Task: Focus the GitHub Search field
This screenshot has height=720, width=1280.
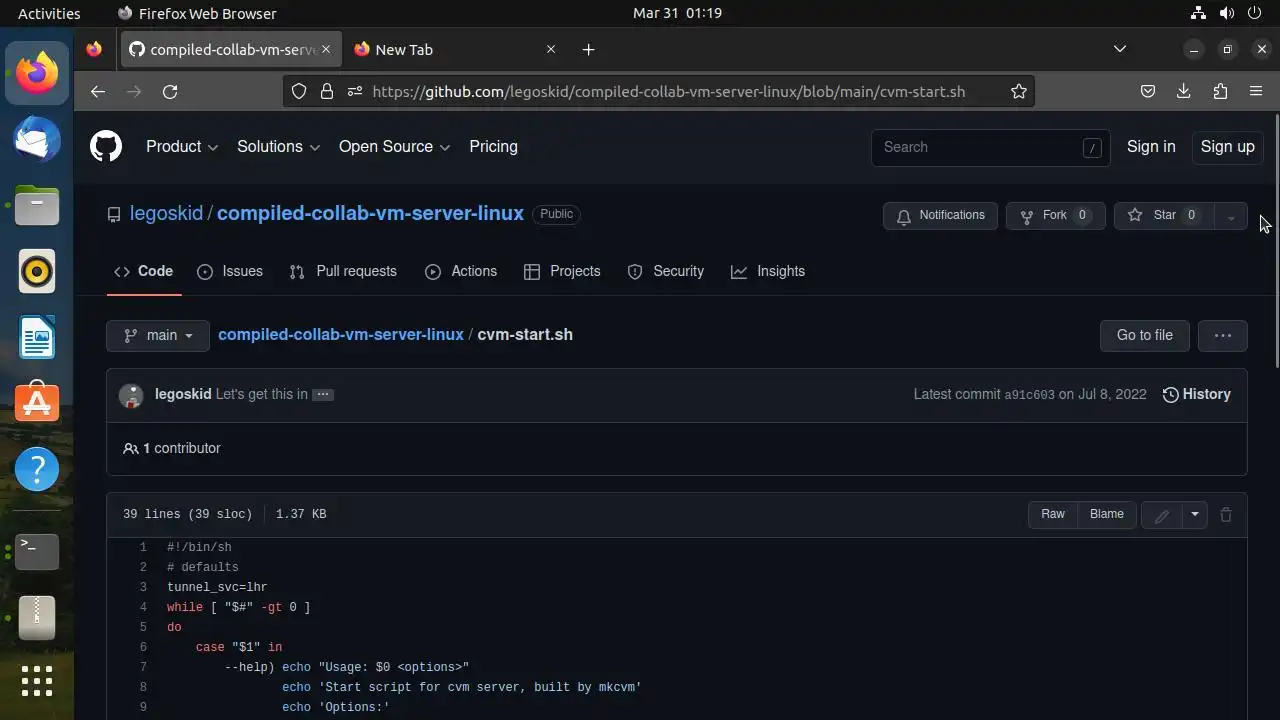Action: click(x=990, y=147)
